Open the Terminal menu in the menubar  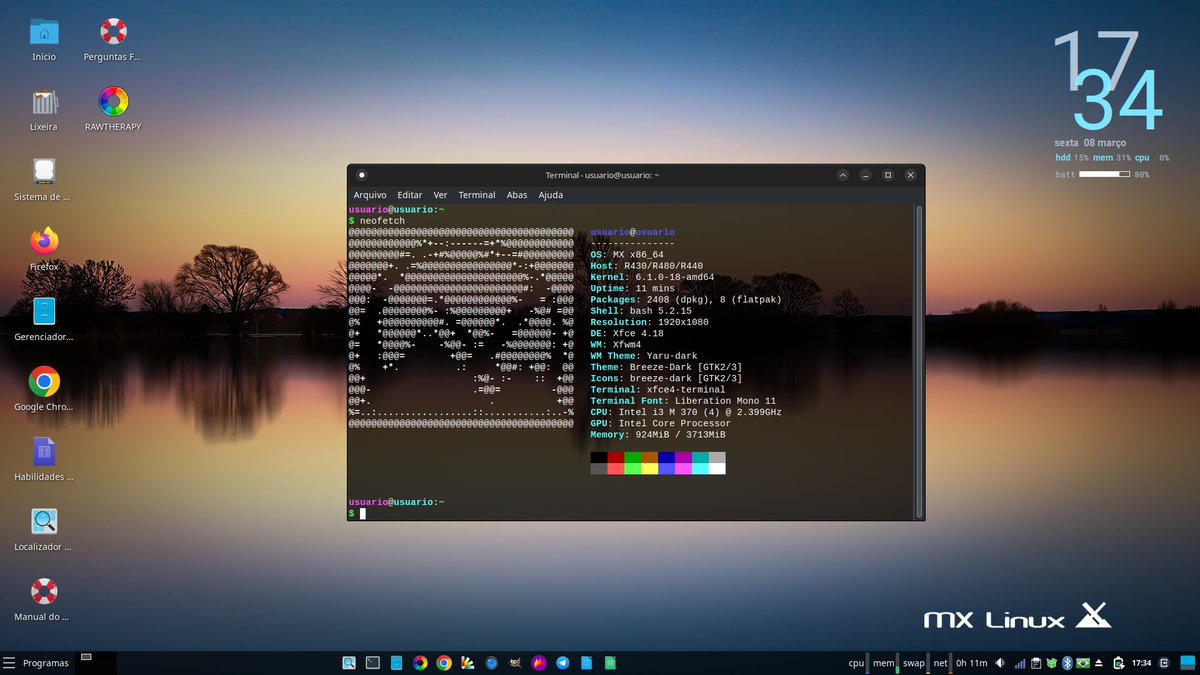click(x=476, y=195)
